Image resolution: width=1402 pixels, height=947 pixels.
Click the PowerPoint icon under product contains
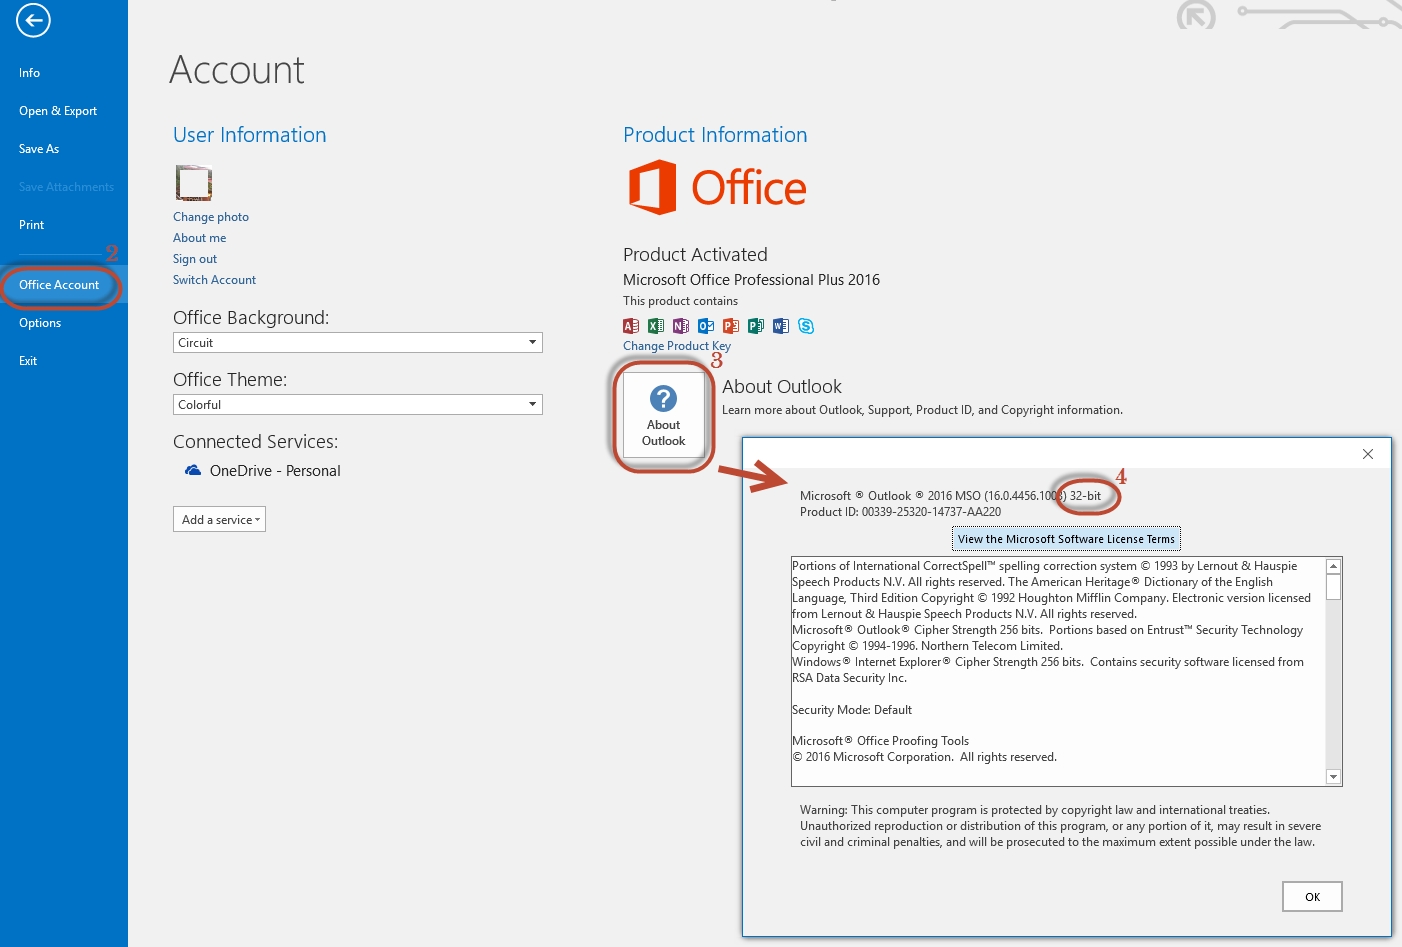tap(731, 326)
